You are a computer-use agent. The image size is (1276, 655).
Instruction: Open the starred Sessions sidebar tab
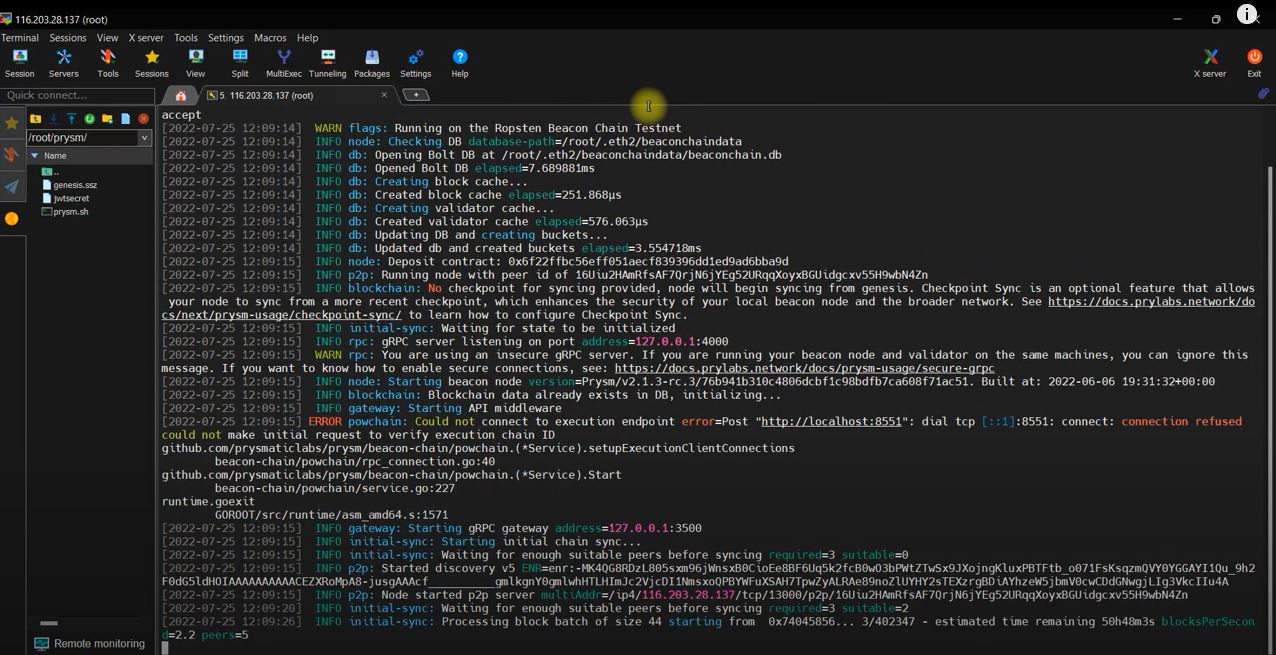pos(11,123)
